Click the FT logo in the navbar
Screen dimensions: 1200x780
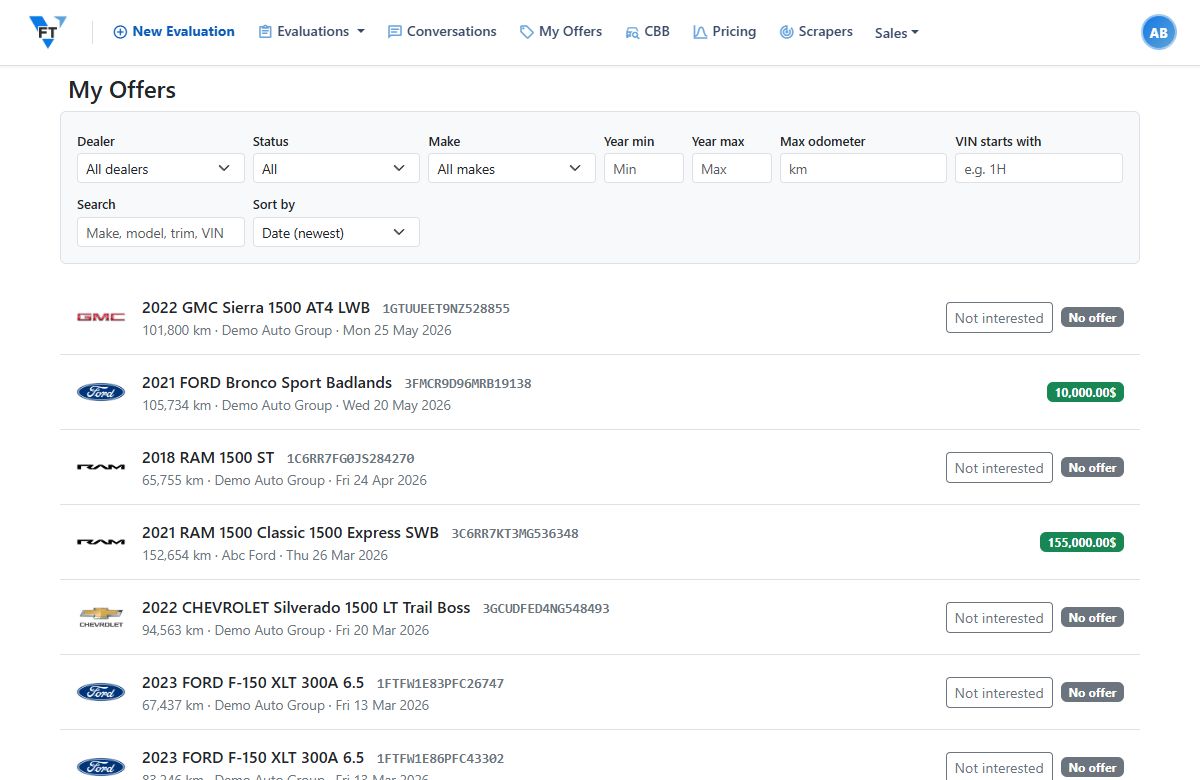(48, 32)
